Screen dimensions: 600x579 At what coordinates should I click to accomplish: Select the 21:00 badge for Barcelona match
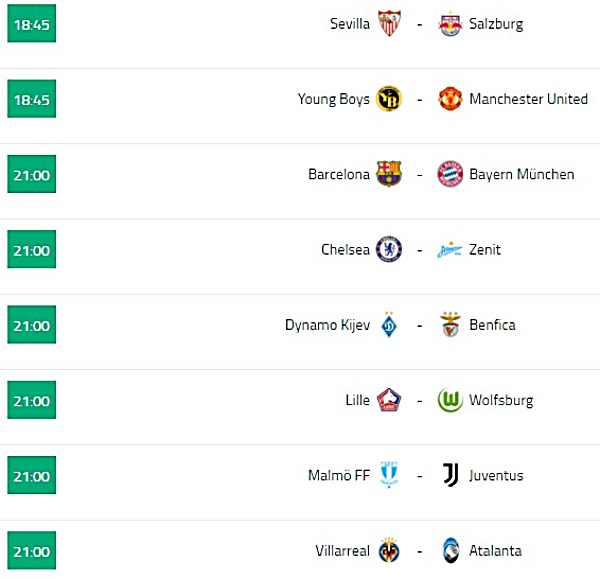32,174
